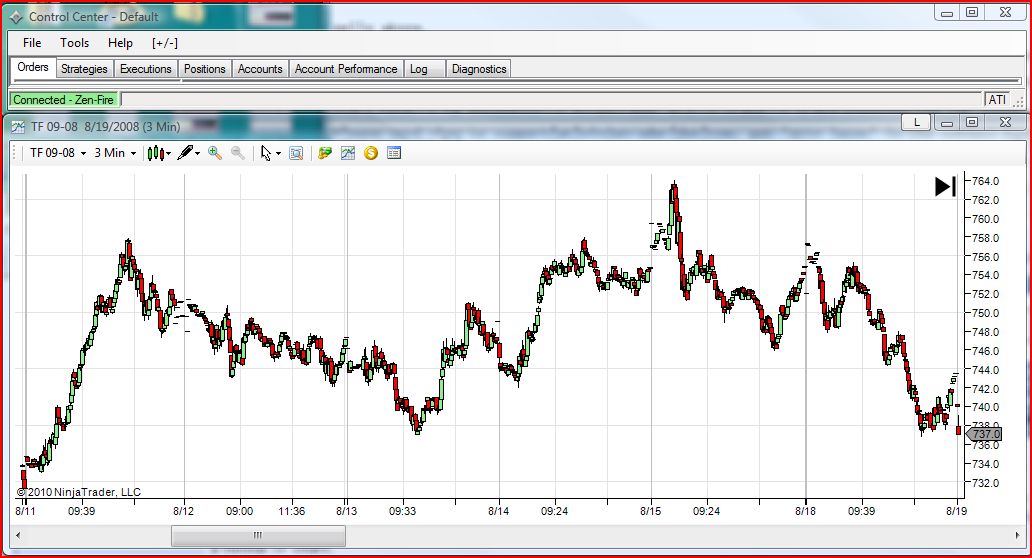The image size is (1032, 558).
Task: Click the chart window title icon
Action: (x=18, y=126)
